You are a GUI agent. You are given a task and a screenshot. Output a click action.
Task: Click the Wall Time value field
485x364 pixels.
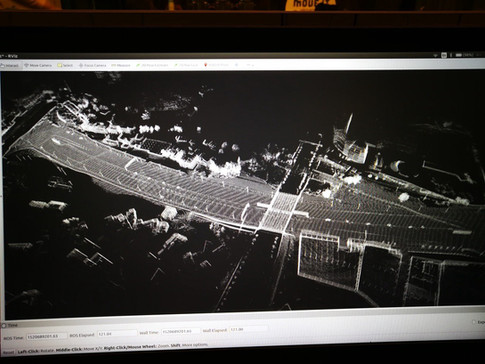pyautogui.click(x=180, y=331)
